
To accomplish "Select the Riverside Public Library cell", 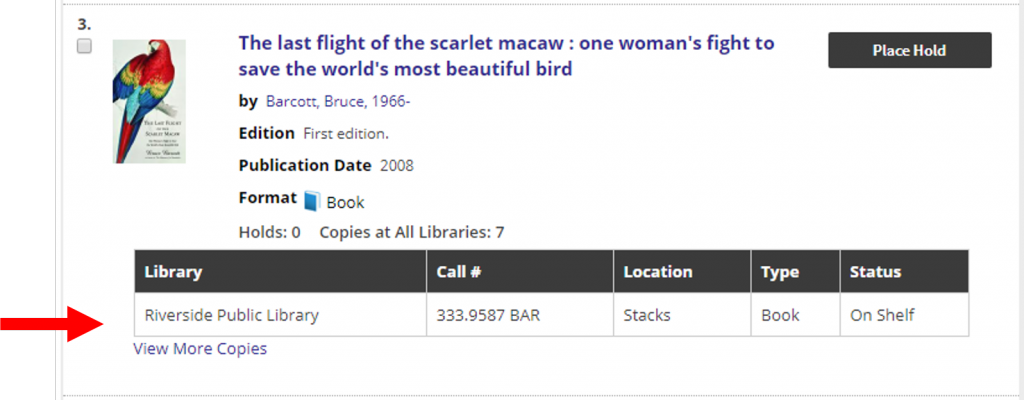I will pos(281,315).
